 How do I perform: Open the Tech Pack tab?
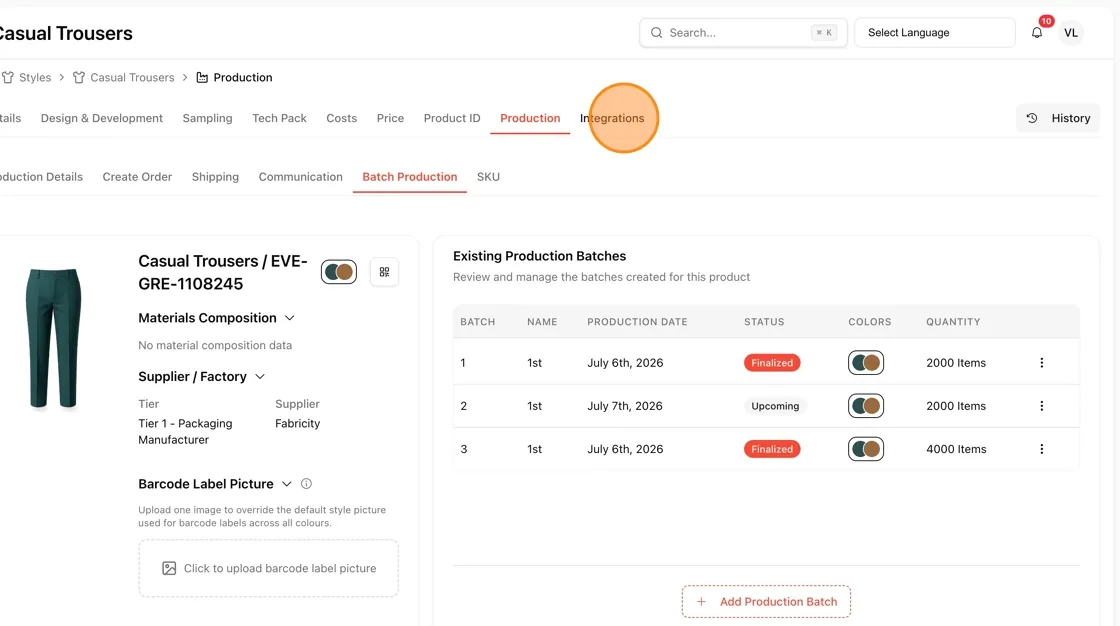[x=279, y=119]
